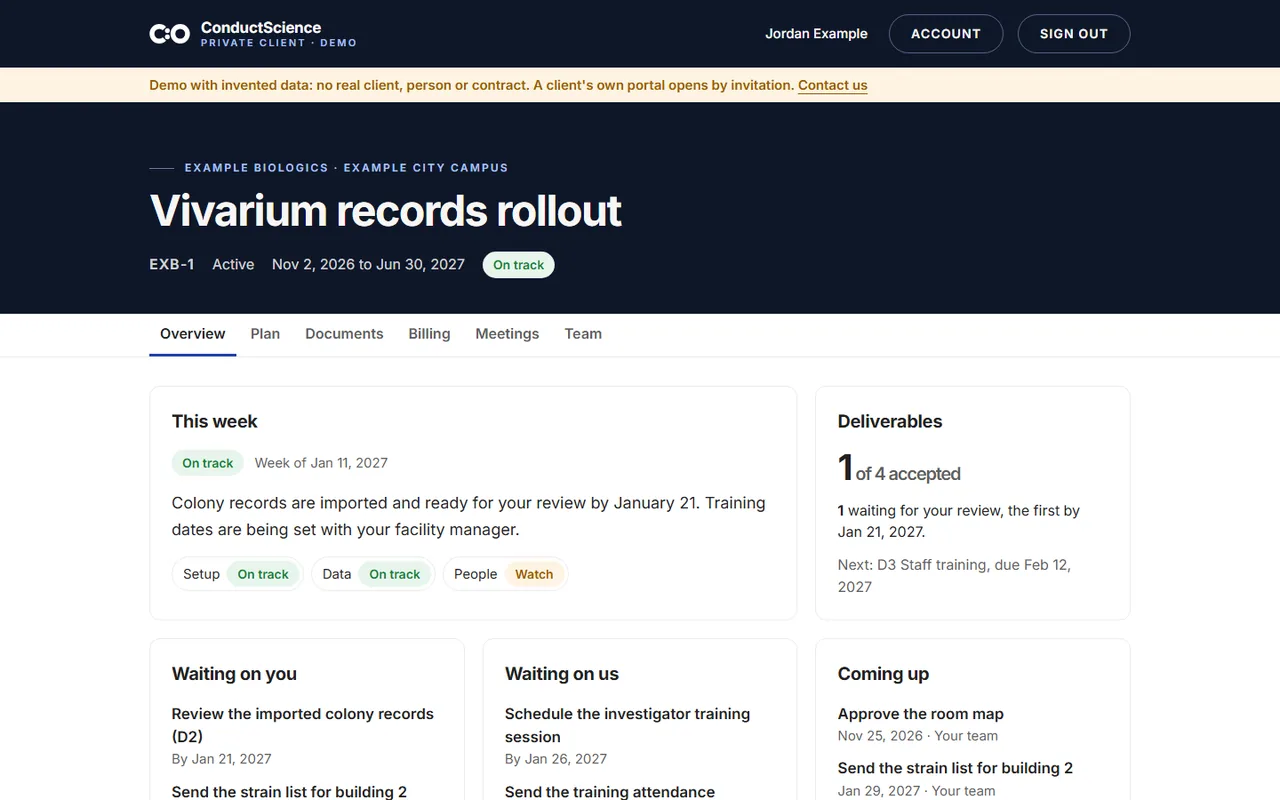Switch to the Plan tab

(265, 334)
